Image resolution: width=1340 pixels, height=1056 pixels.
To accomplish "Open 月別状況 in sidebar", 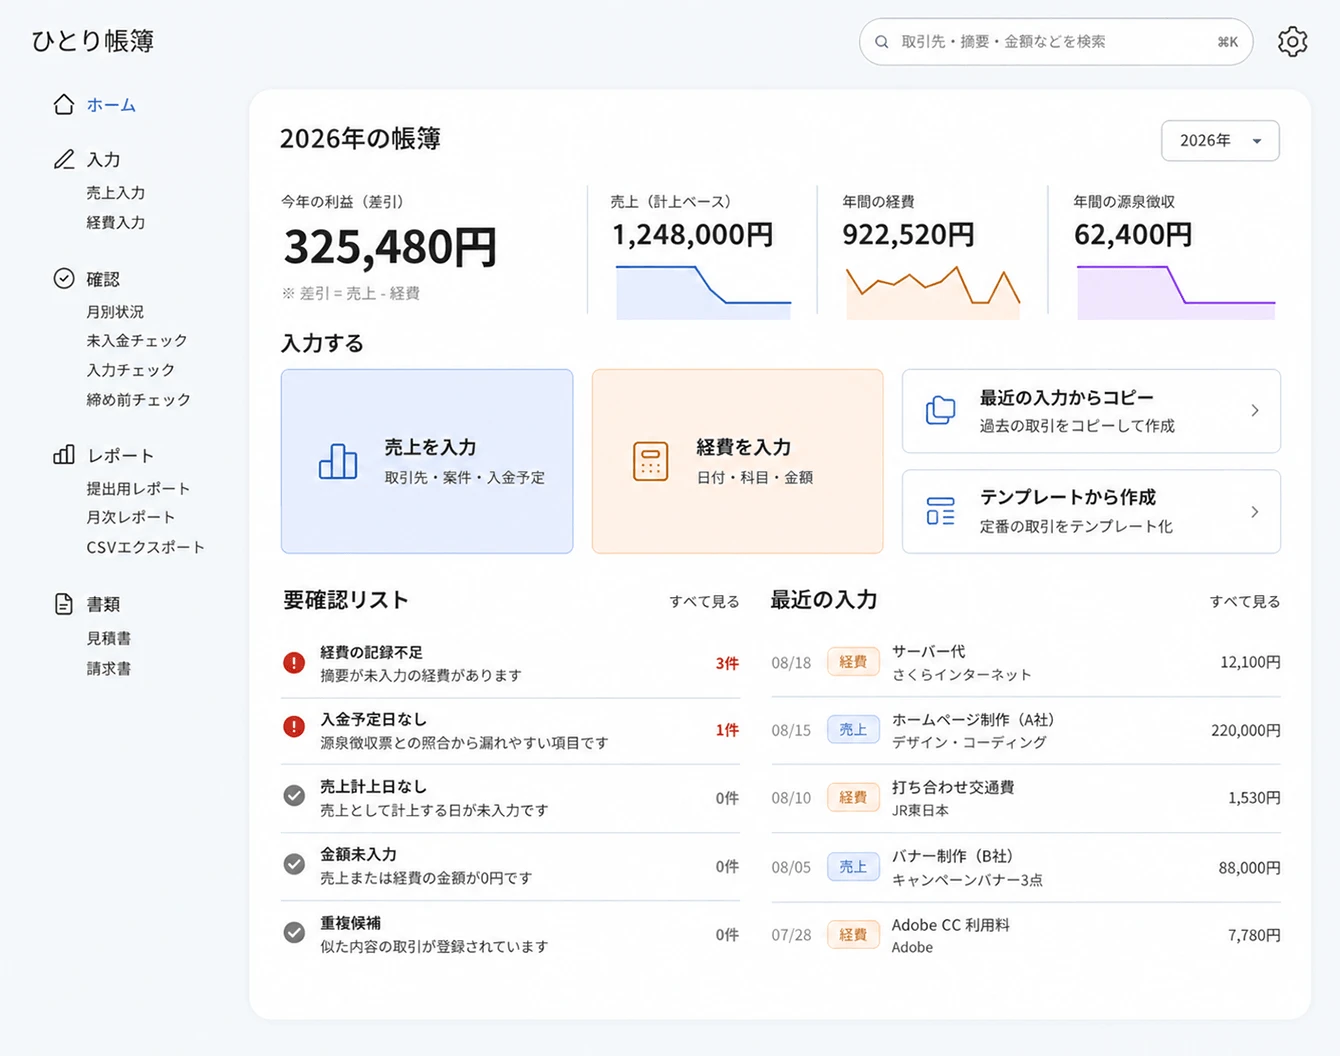I will [115, 312].
